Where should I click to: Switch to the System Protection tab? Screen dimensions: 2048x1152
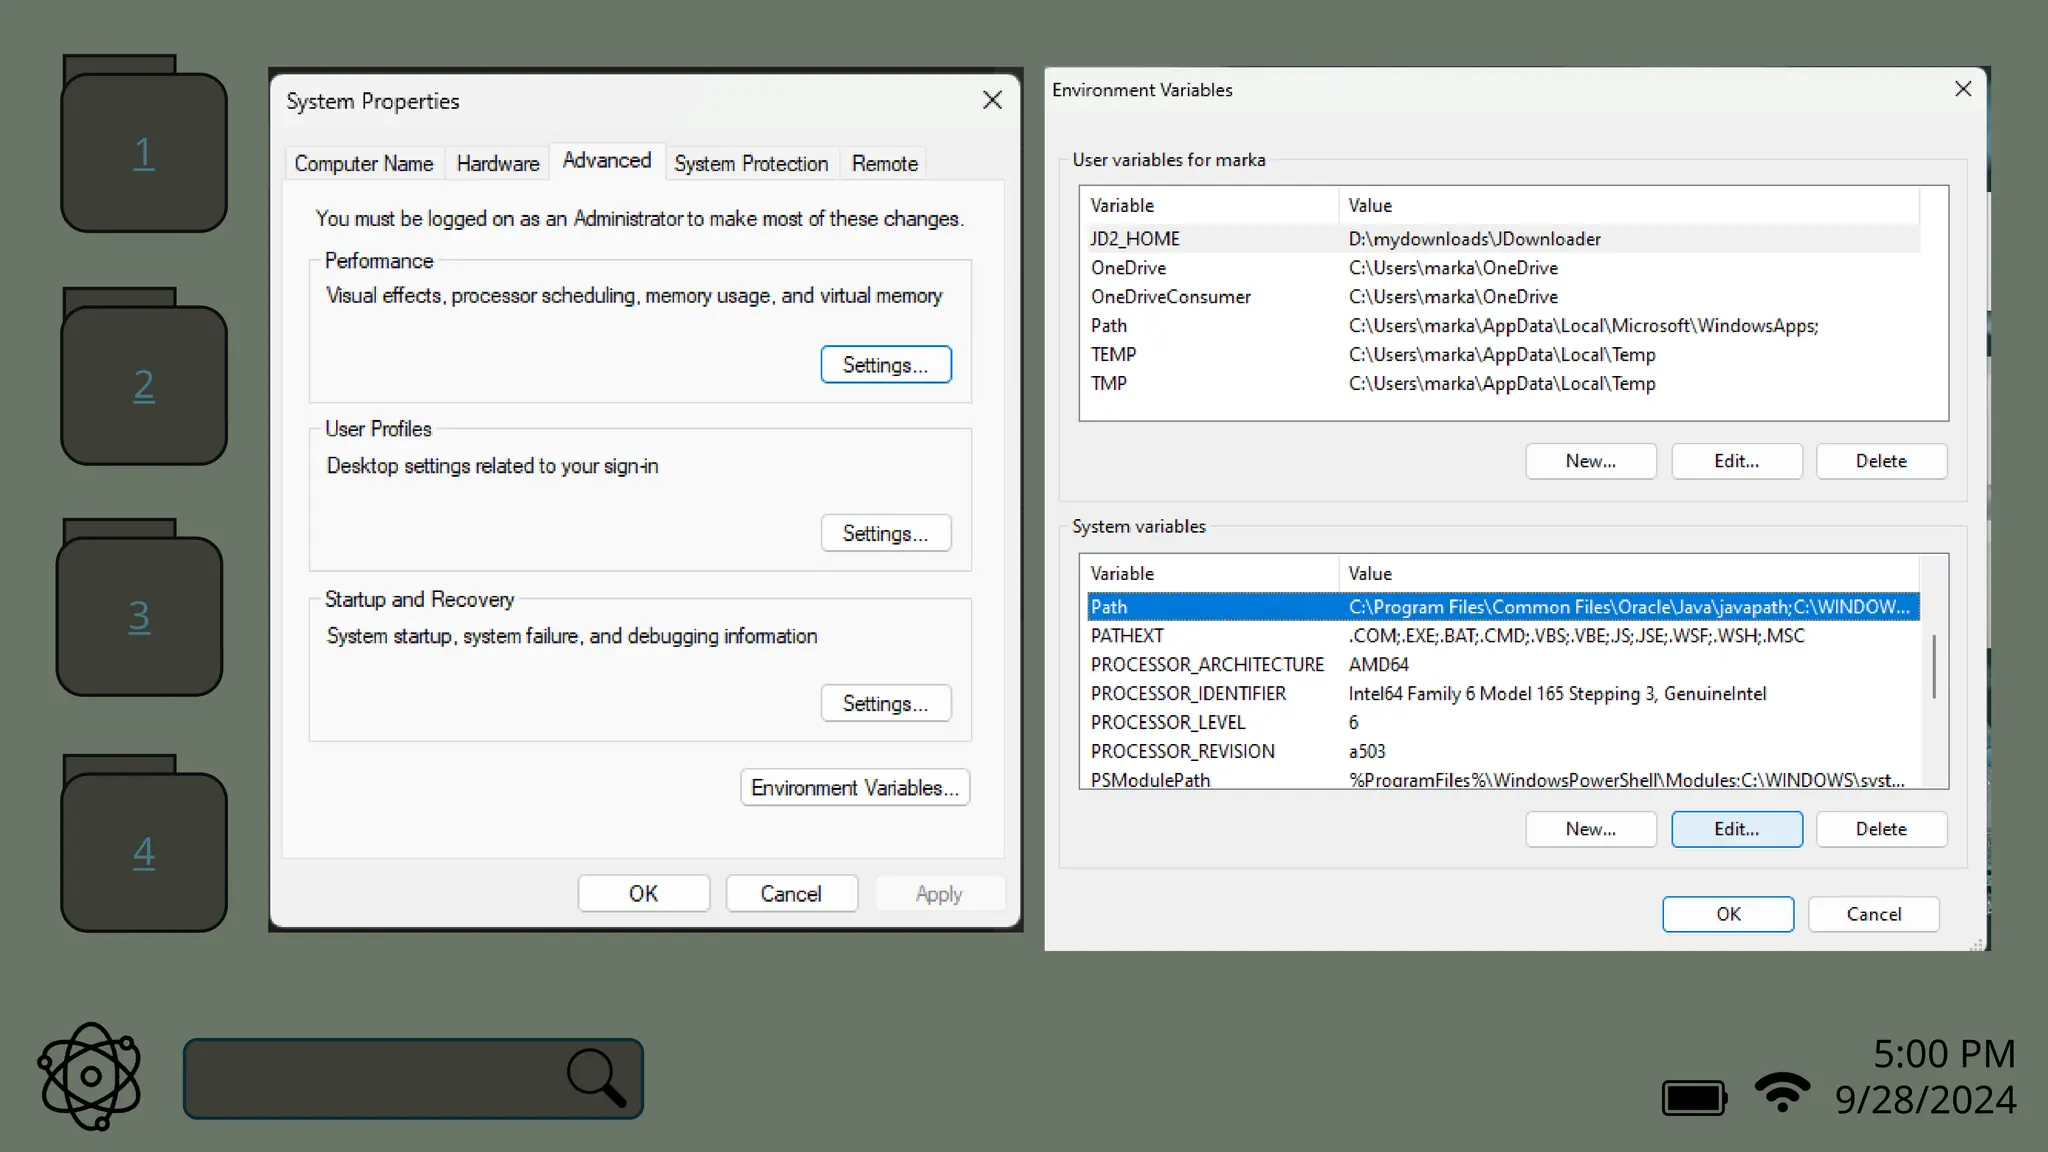tap(750, 163)
